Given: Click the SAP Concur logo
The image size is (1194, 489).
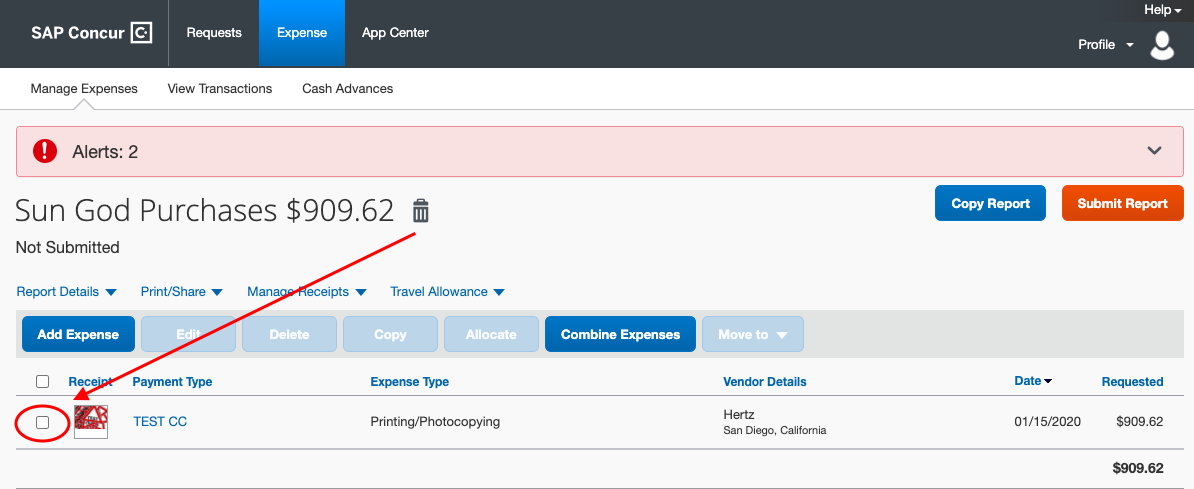Looking at the screenshot, I should tap(91, 33).
